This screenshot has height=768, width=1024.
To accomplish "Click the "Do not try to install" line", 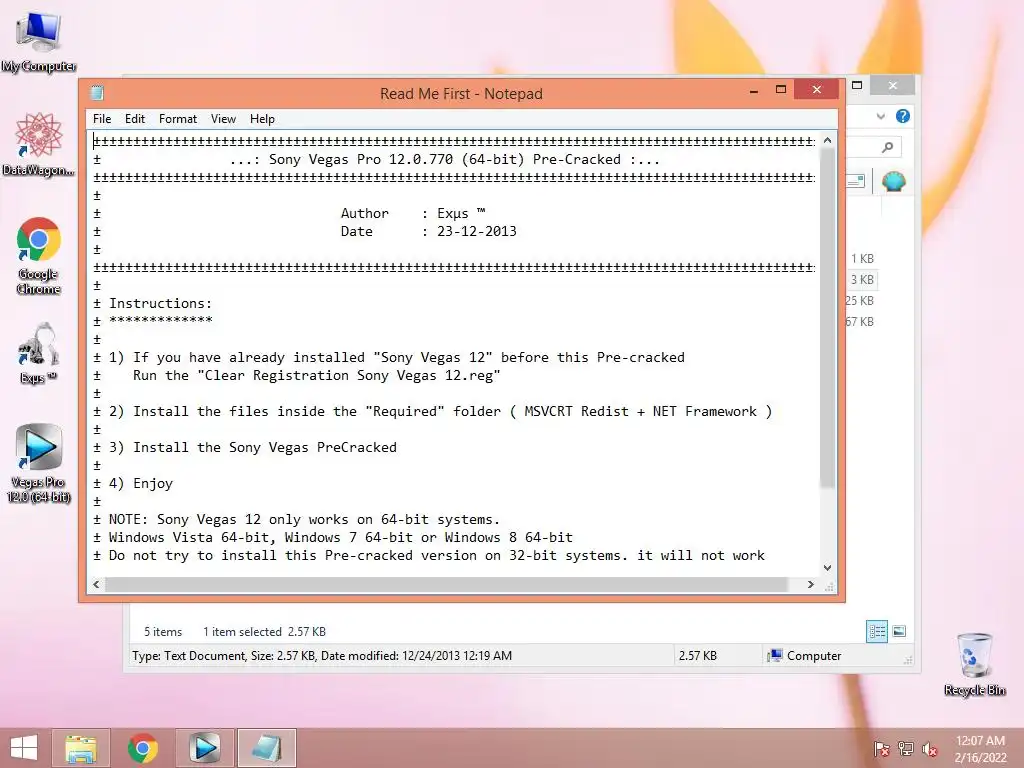I will 436,555.
